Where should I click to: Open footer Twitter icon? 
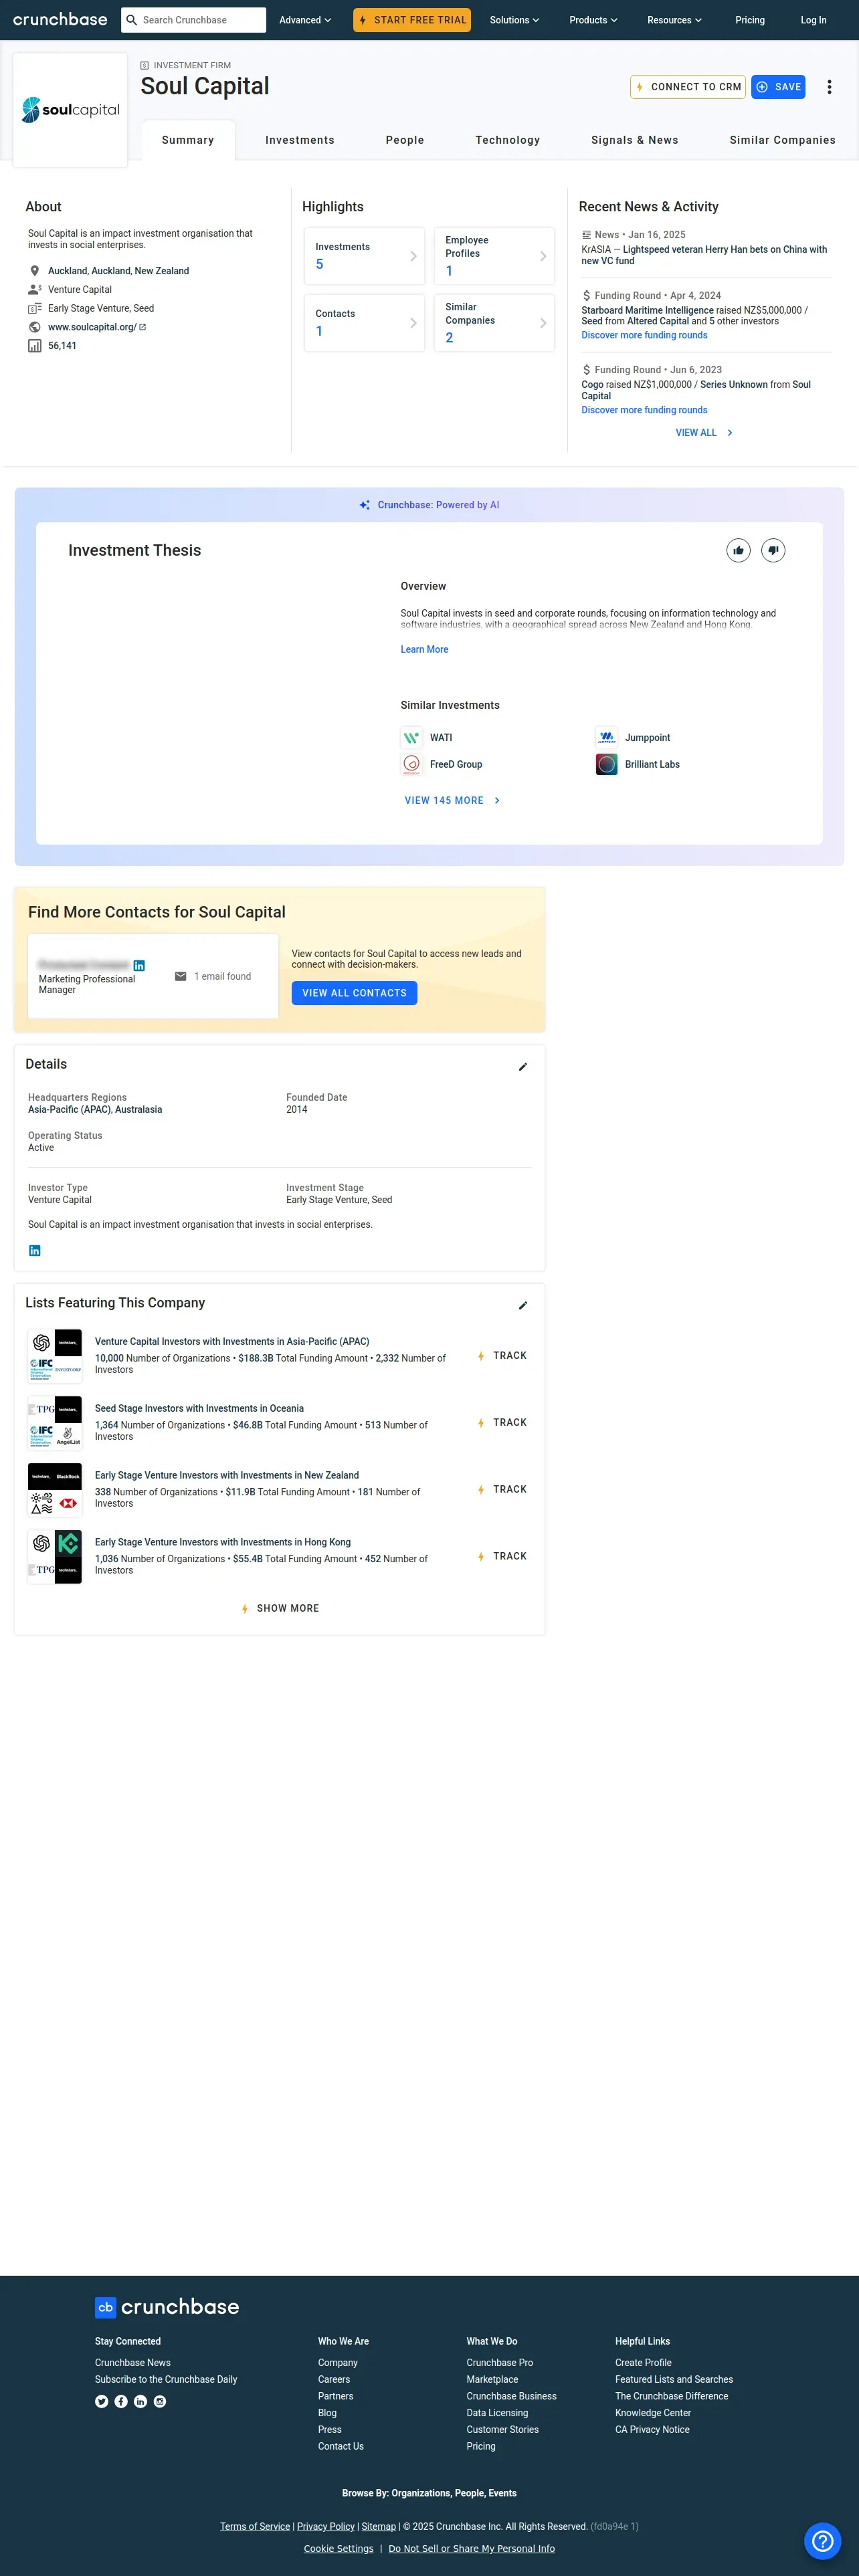[102, 2401]
